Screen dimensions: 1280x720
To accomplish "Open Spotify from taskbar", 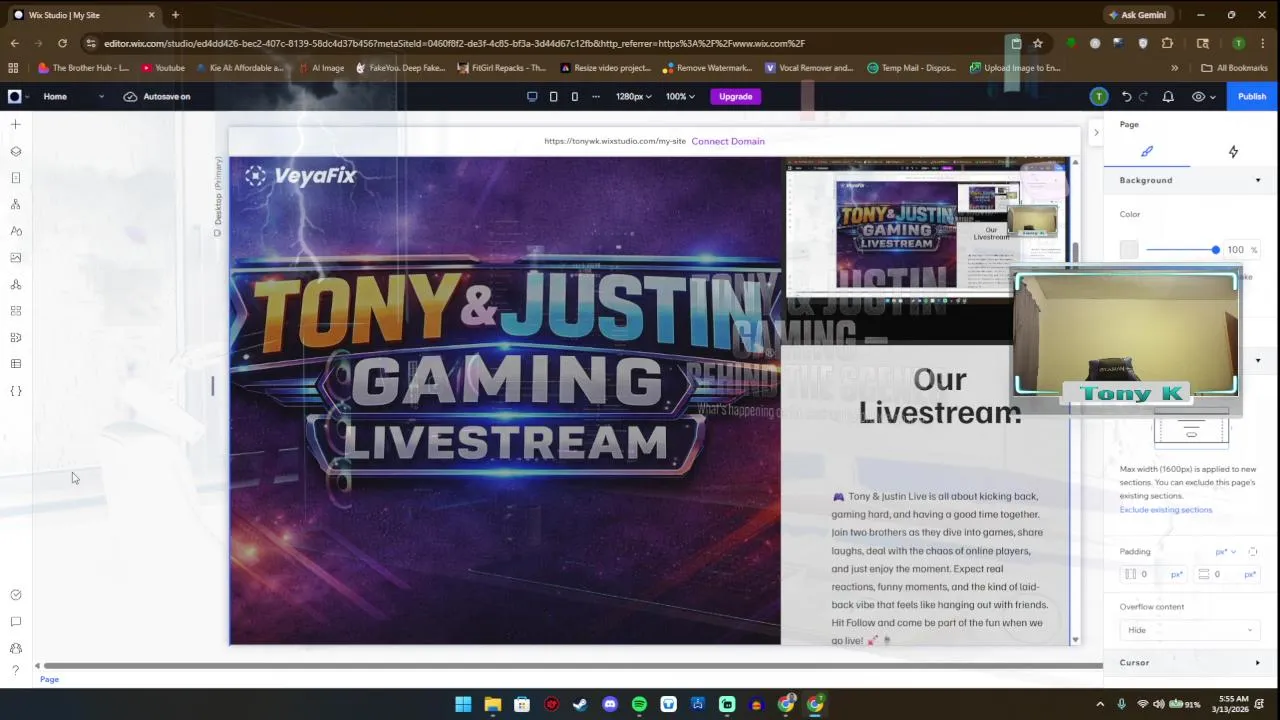I will pos(639,704).
